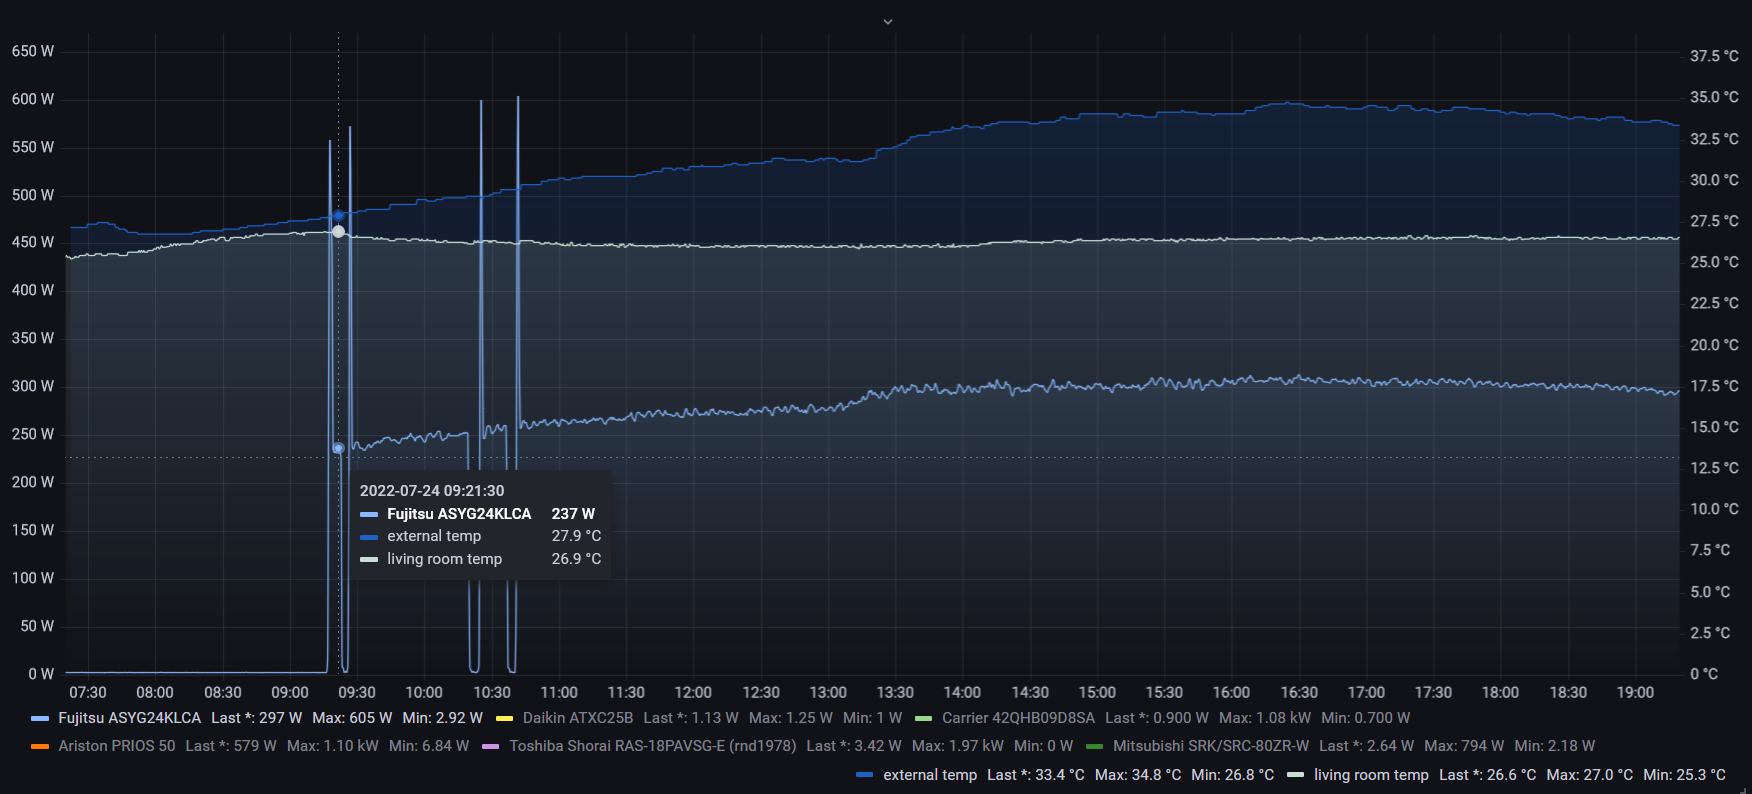Toggle the Carrier 42QHB09D8SA legend series

[1018, 718]
